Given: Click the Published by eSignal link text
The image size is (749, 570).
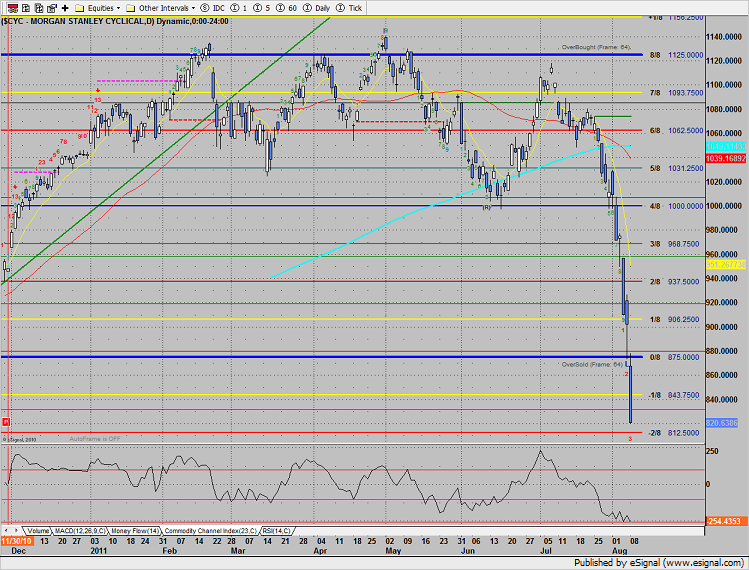Looking at the screenshot, I should (659, 563).
